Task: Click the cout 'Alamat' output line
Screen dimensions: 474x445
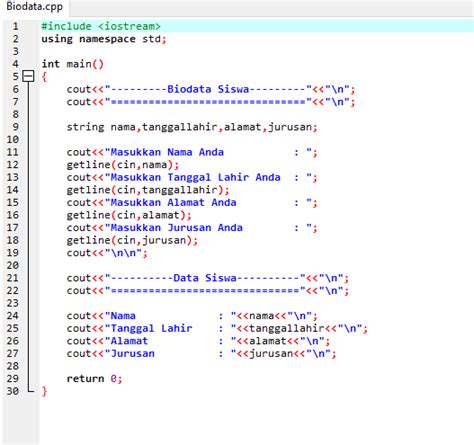Action: pos(198,341)
